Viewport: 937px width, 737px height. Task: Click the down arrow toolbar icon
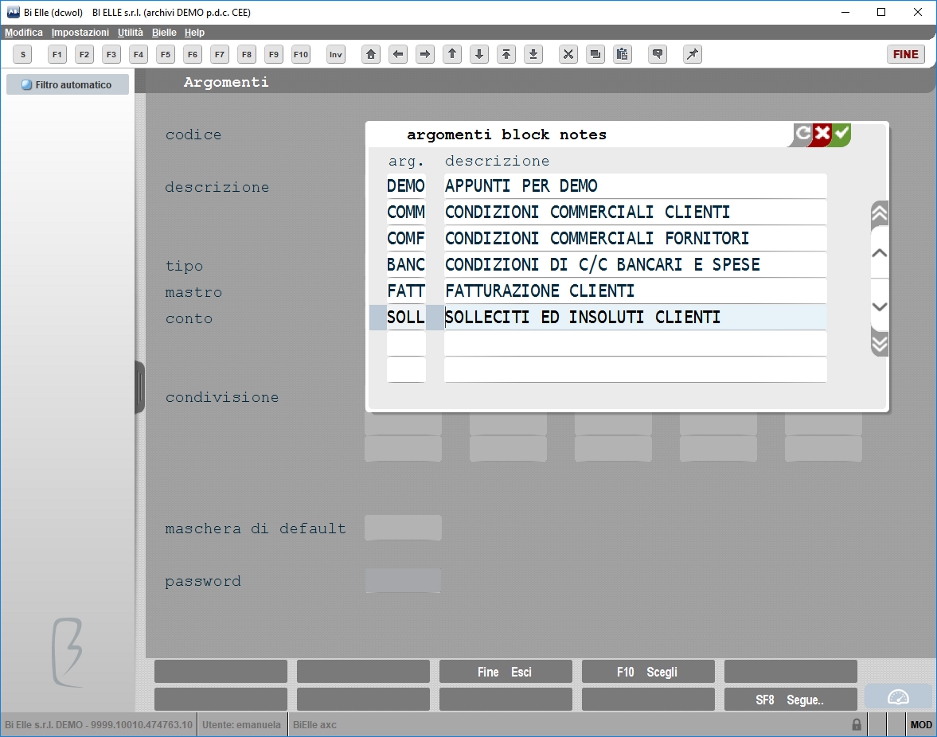coord(479,54)
